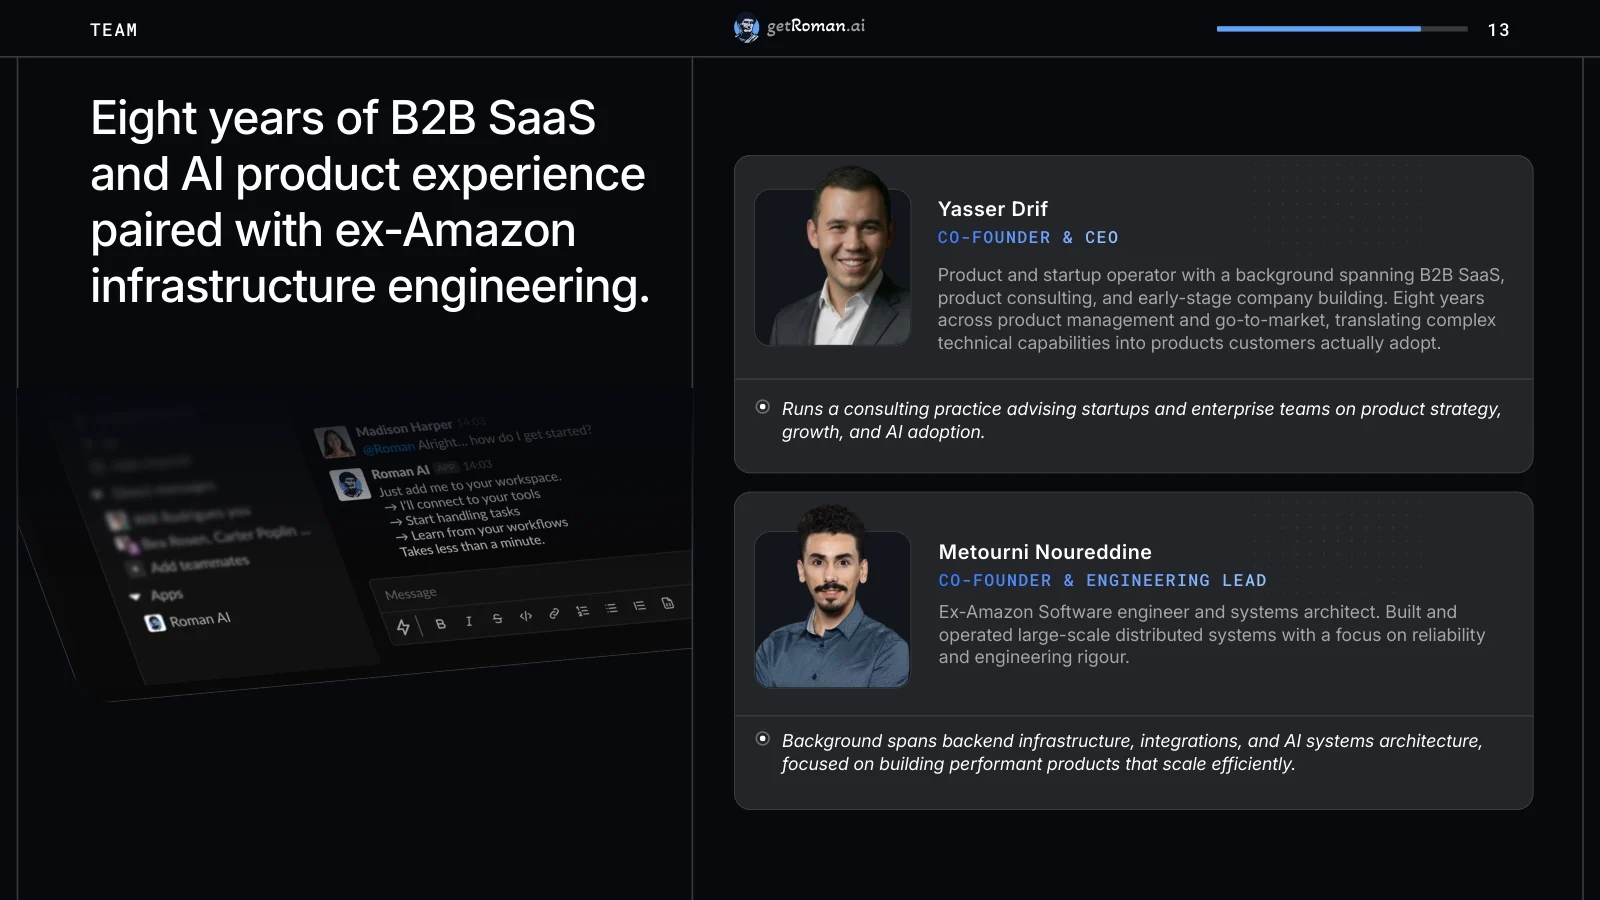Click the Add teammates sidebar item

[x=199, y=565]
